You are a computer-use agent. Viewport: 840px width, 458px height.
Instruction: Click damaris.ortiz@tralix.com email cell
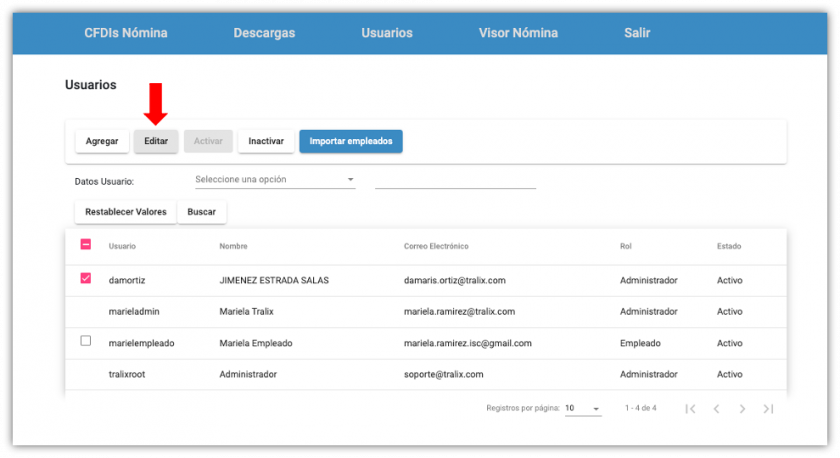(455, 281)
